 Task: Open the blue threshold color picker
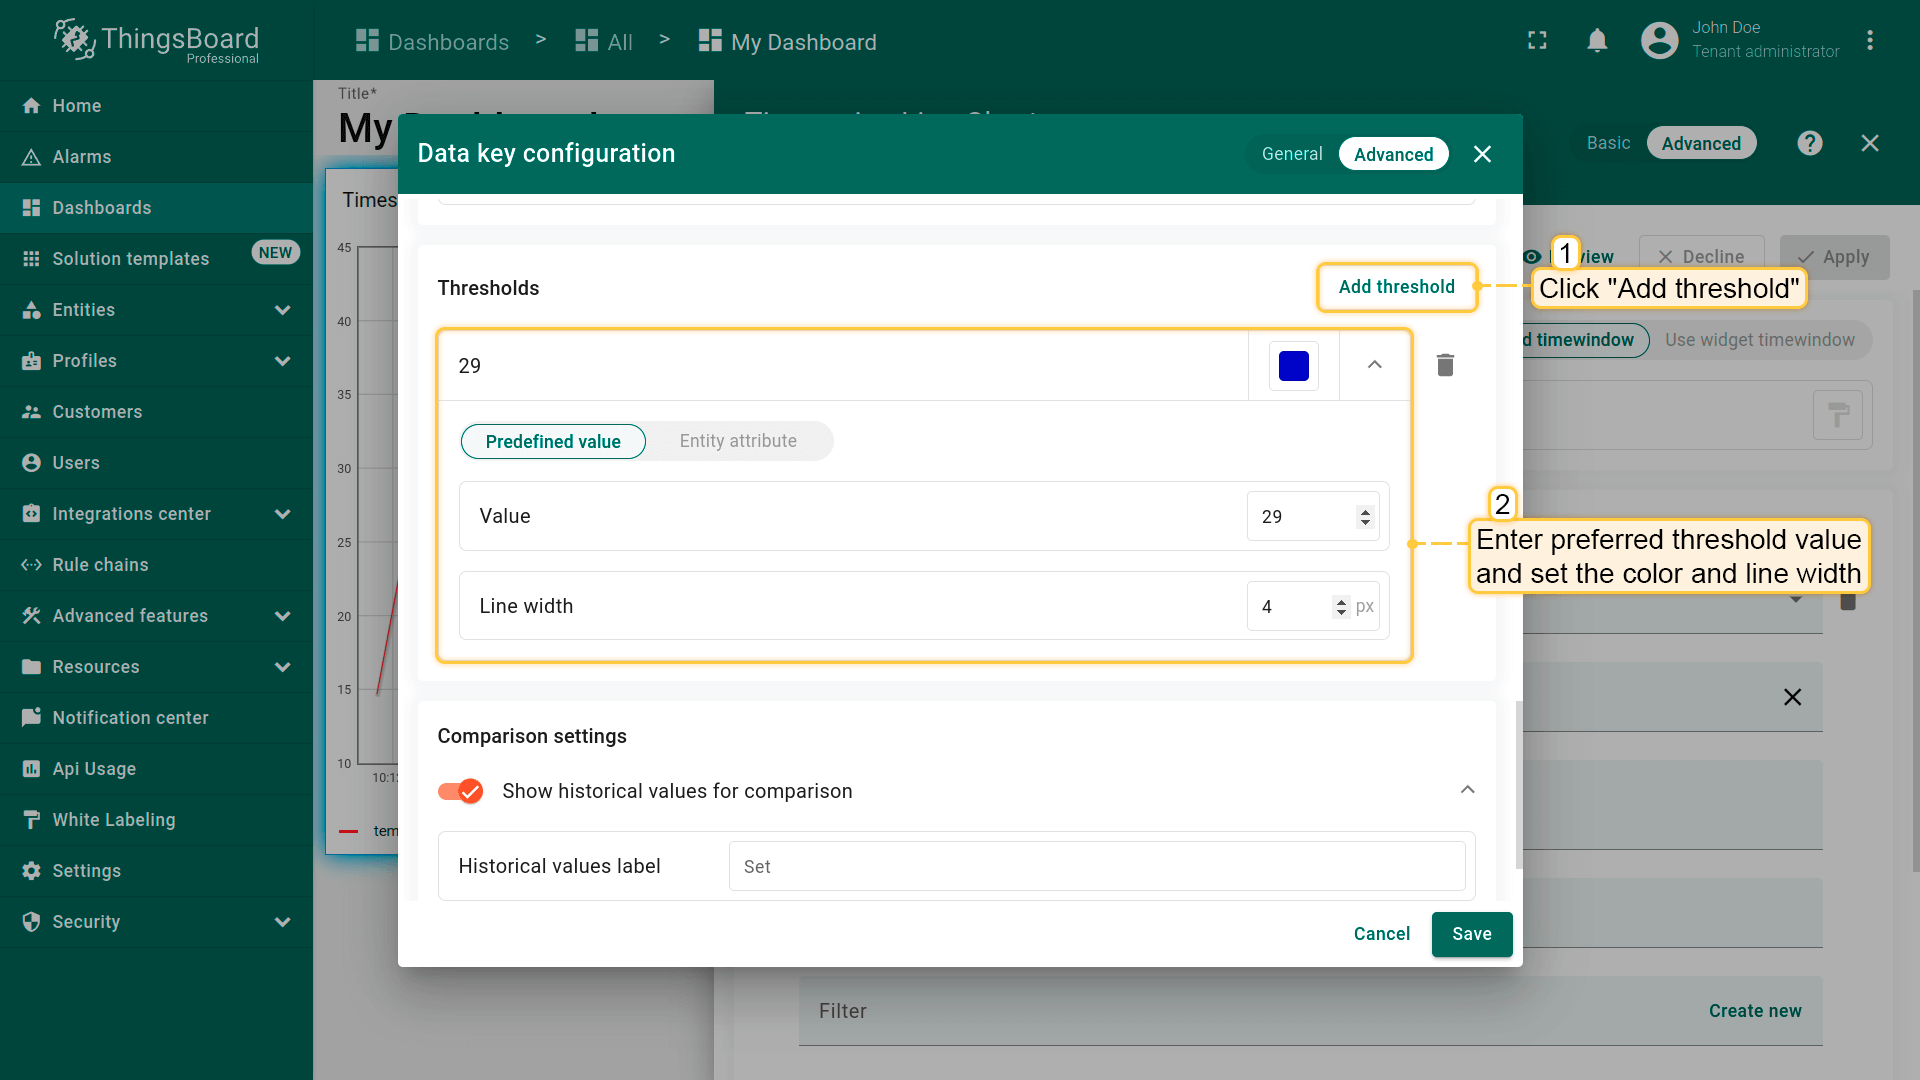pyautogui.click(x=1293, y=366)
